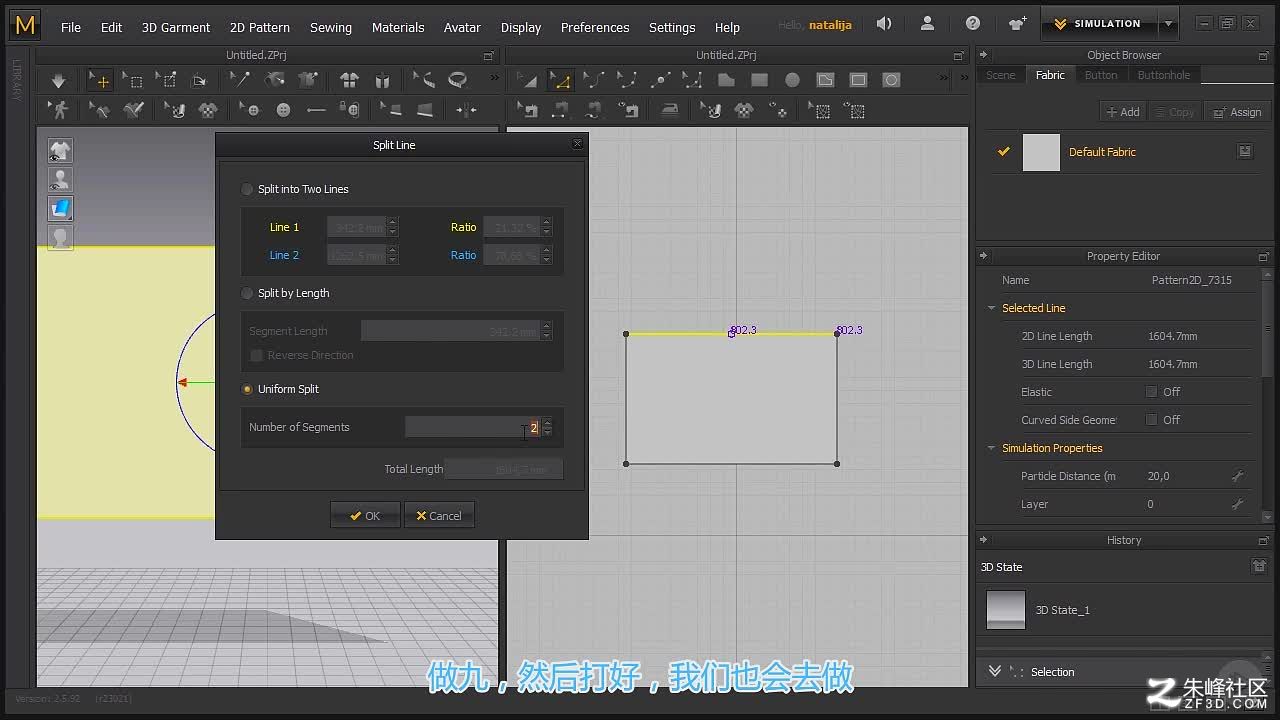1280x720 pixels.
Task: Expand the Selection panel chevron
Action: click(x=995, y=672)
